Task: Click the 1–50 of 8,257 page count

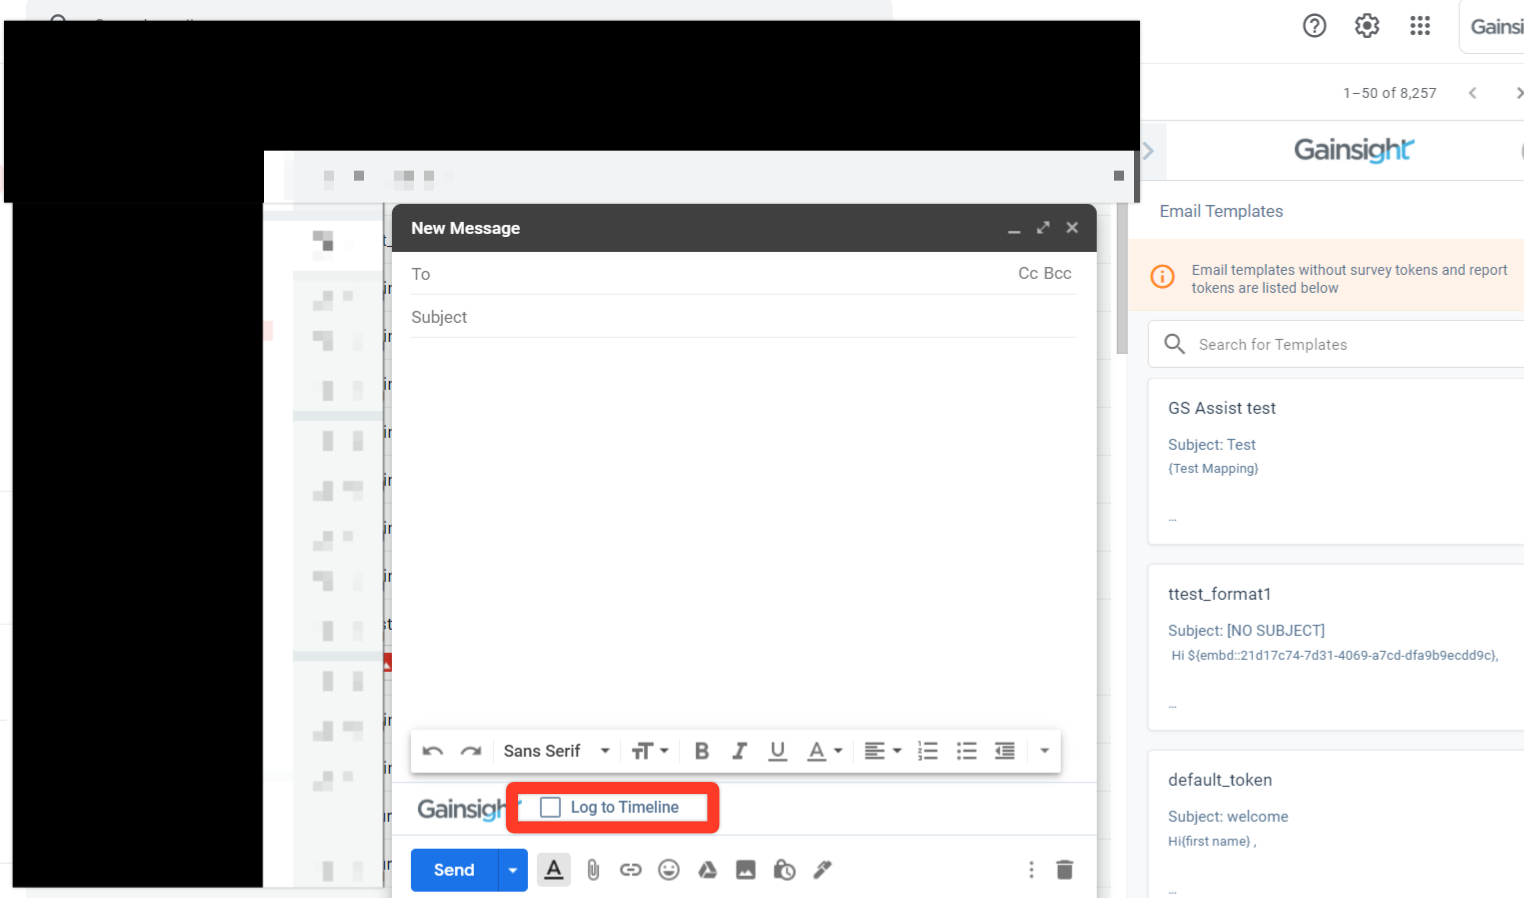Action: [x=1389, y=93]
